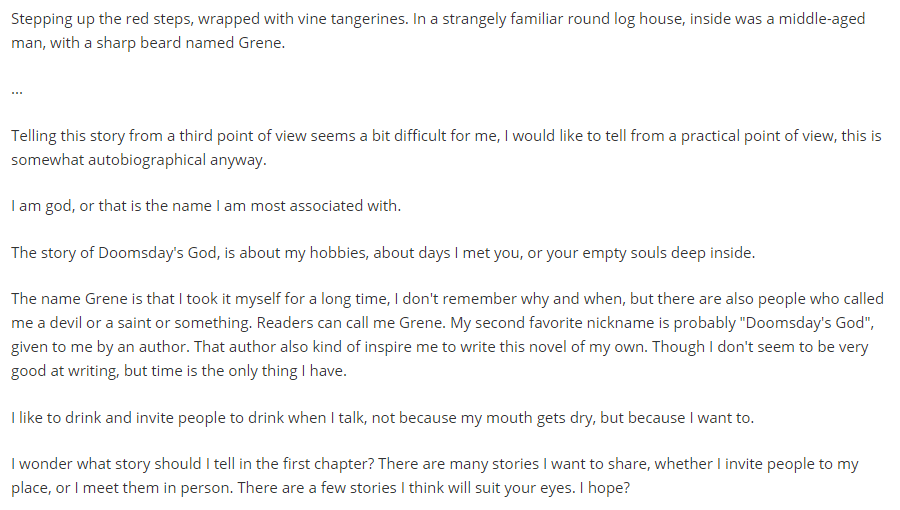This screenshot has height=510, width=900.
Task: Click the sentence starting "I like to drink"
Action: pos(382,417)
